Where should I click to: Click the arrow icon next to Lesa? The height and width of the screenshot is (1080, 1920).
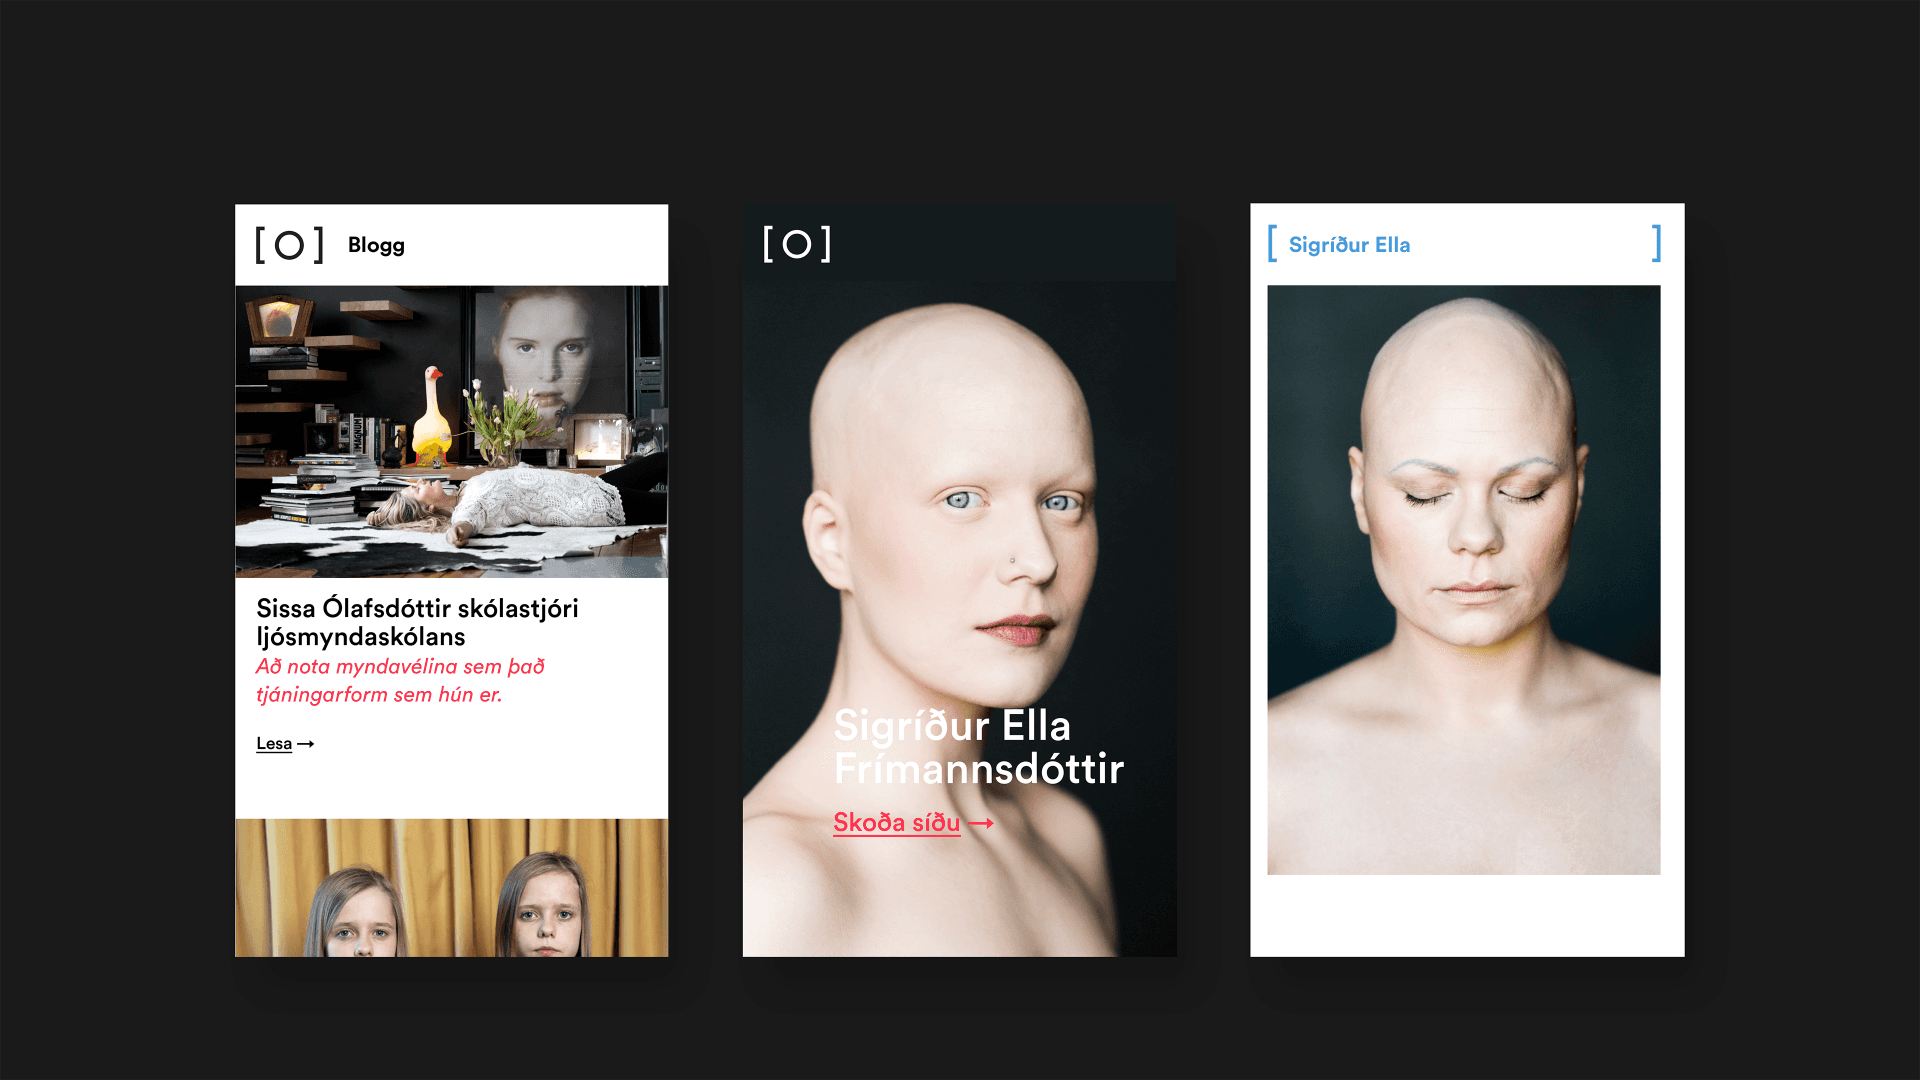pos(306,744)
